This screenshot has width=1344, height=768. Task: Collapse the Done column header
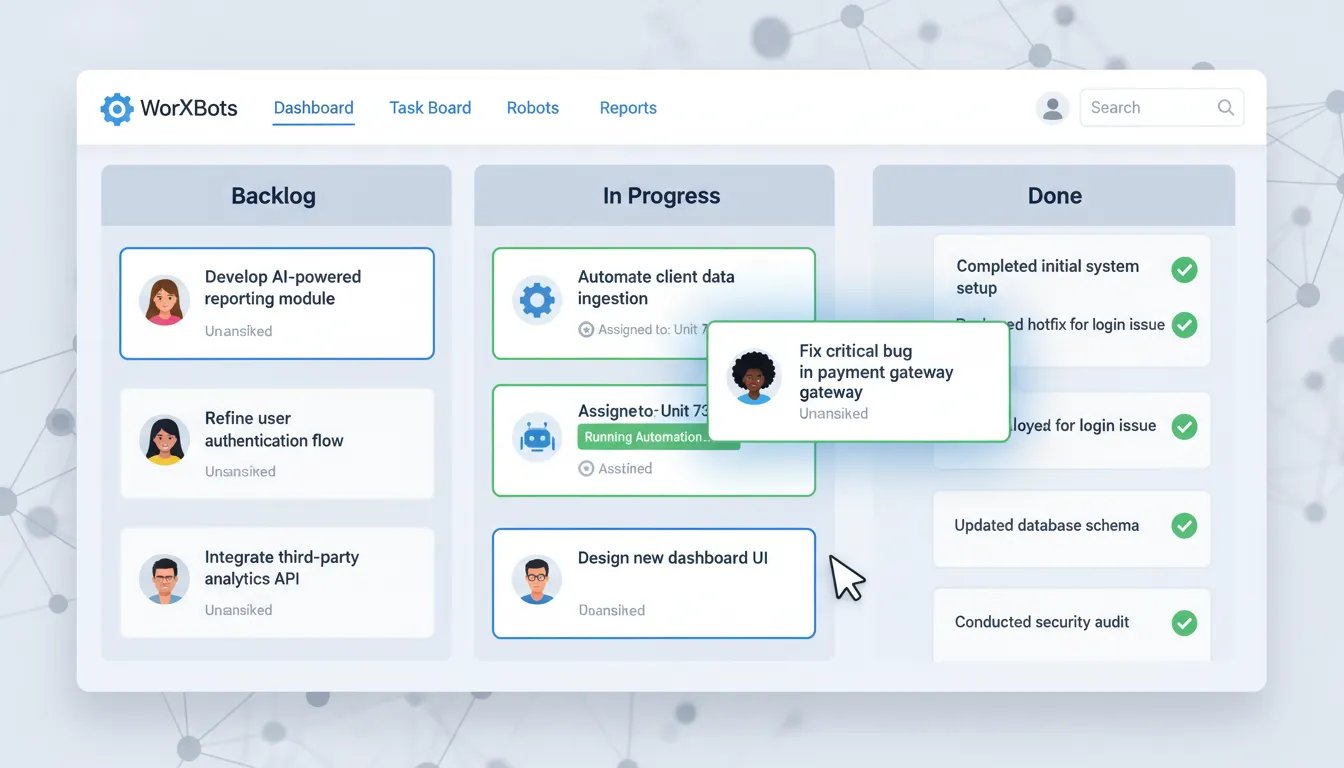tap(1054, 195)
